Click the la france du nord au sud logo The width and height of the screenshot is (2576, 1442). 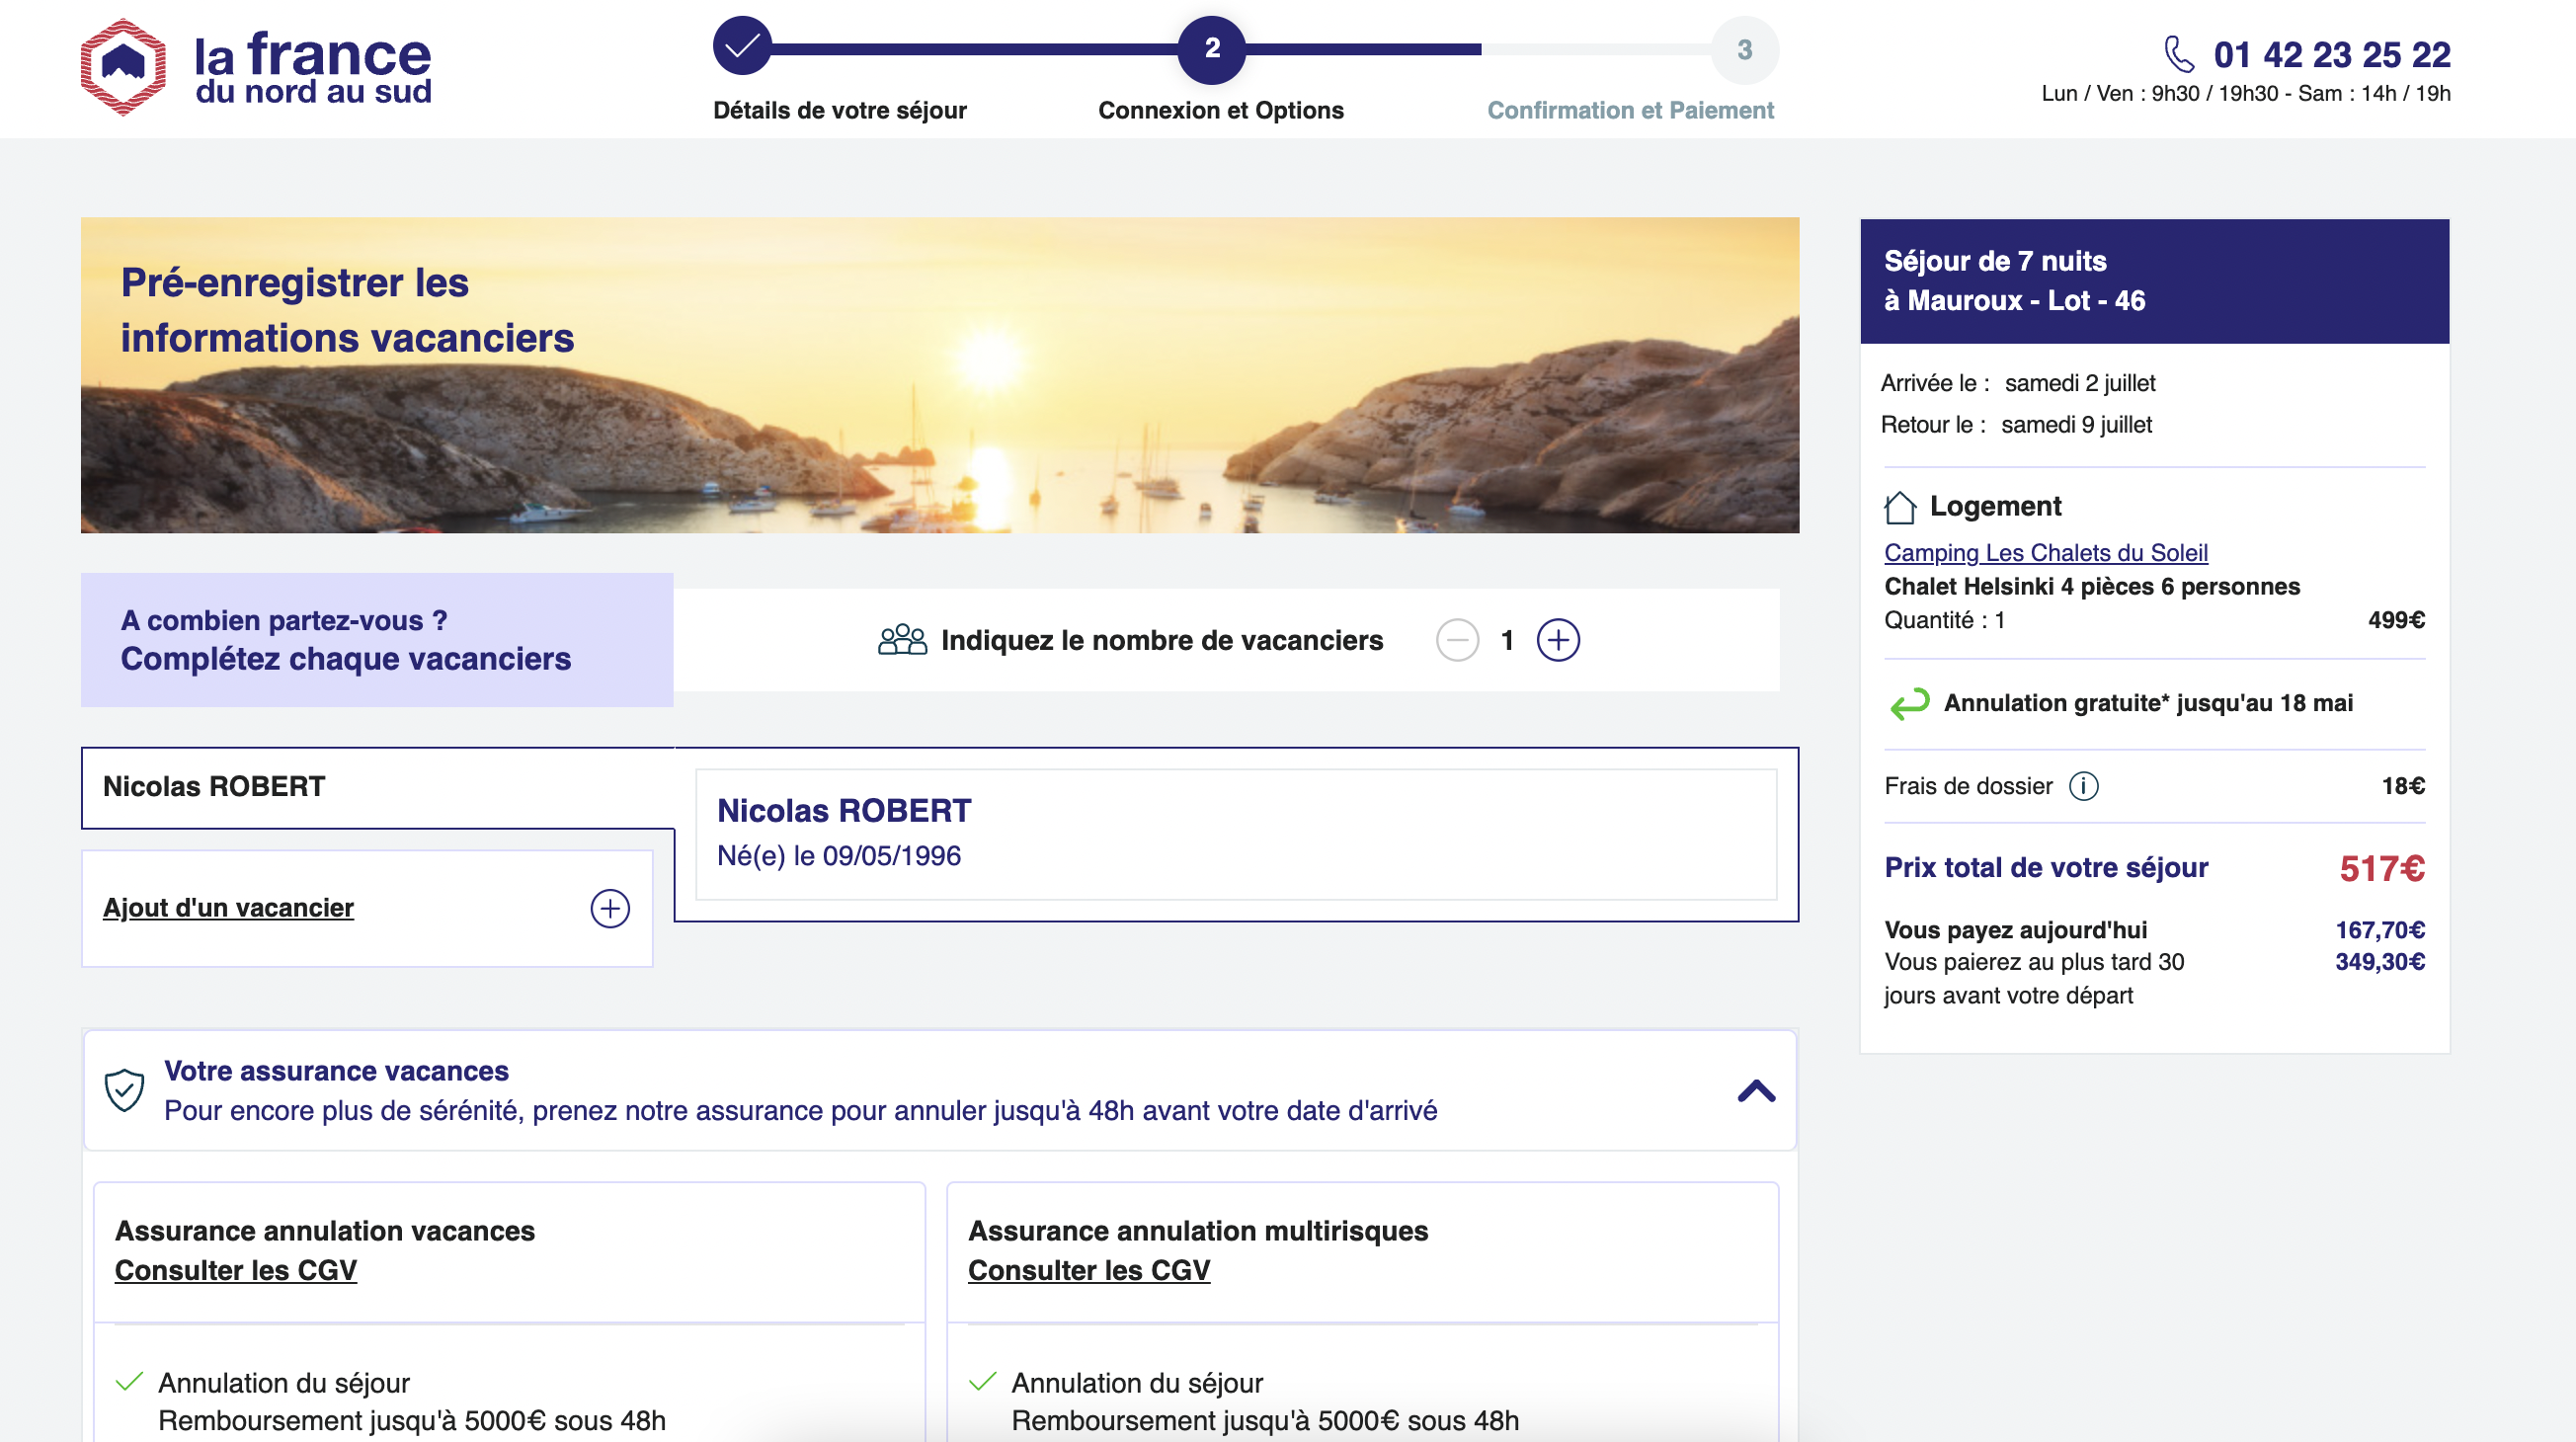[256, 67]
